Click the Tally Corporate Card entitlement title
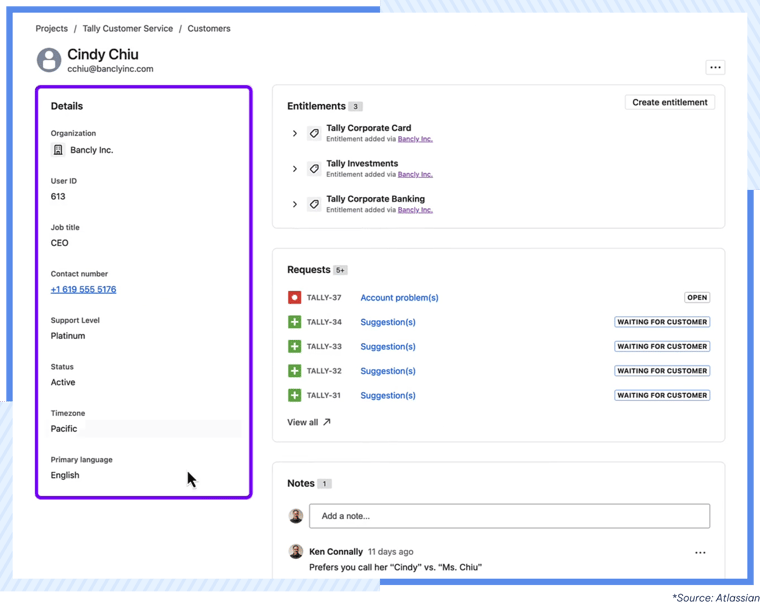This screenshot has width=760, height=604. [x=368, y=128]
